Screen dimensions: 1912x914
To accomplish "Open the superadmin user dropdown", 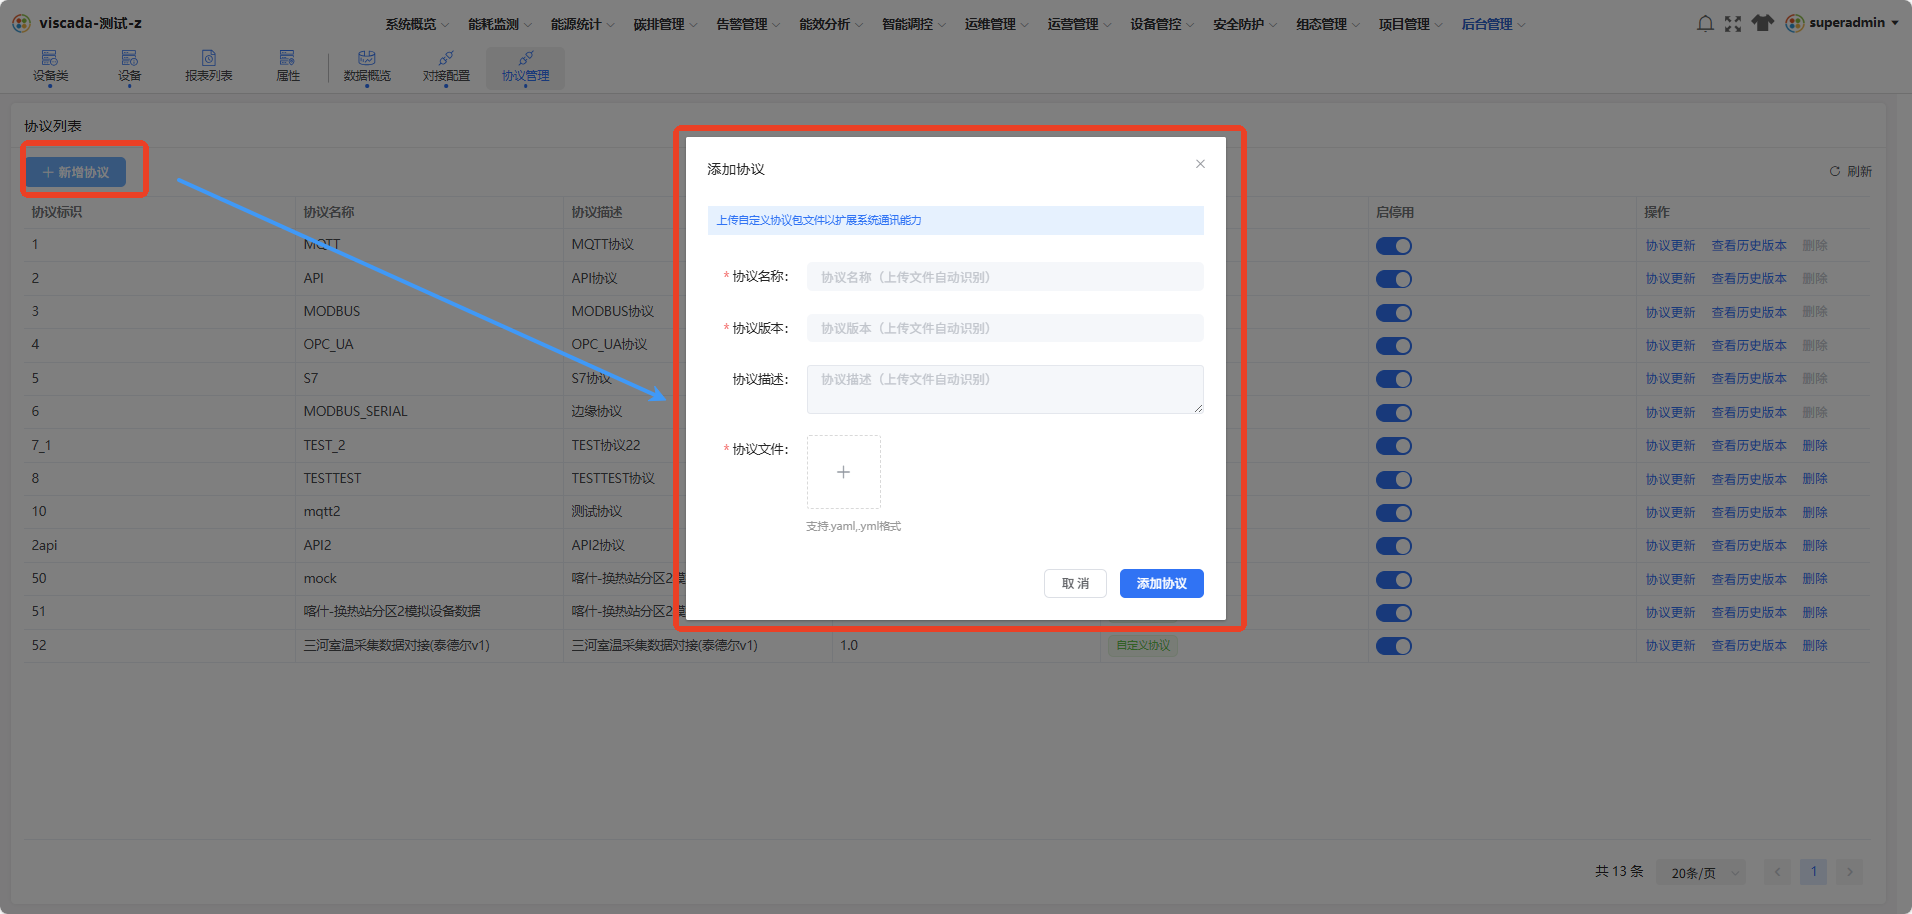I will [1853, 23].
